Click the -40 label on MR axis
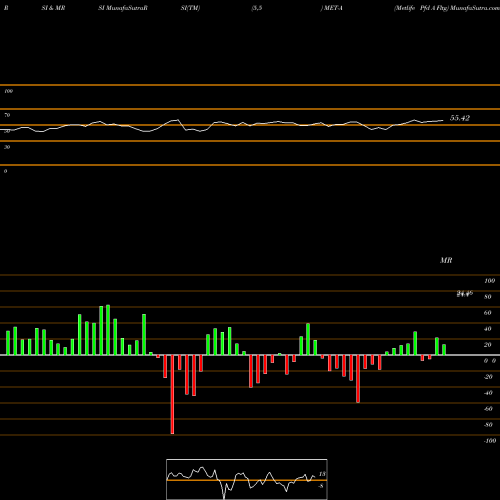 point(488,393)
